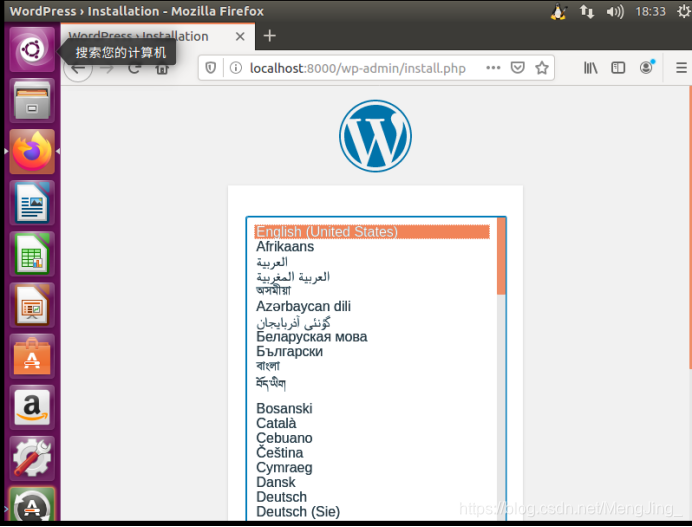The width and height of the screenshot is (692, 527).
Task: Toggle Firefox sidebars icon
Action: coord(618,68)
